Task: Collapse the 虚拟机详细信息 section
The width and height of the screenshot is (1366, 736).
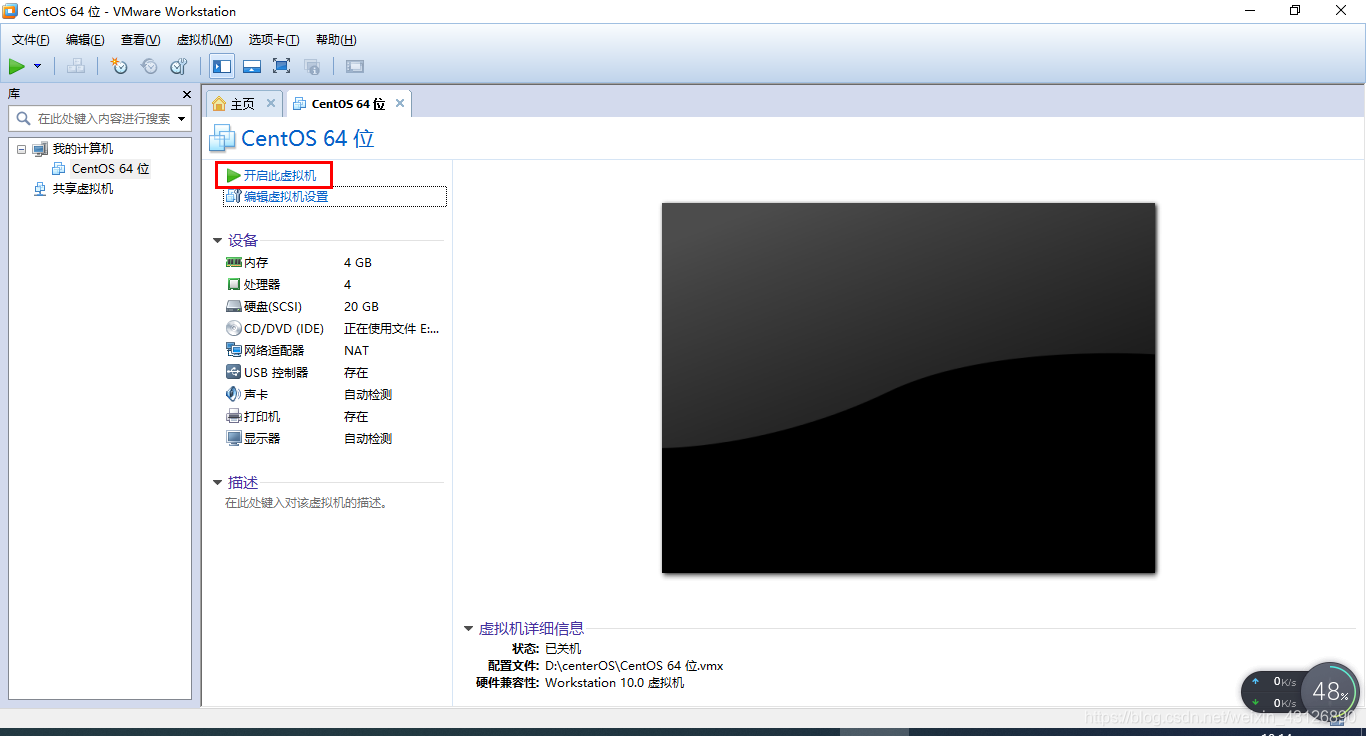Action: click(468, 629)
